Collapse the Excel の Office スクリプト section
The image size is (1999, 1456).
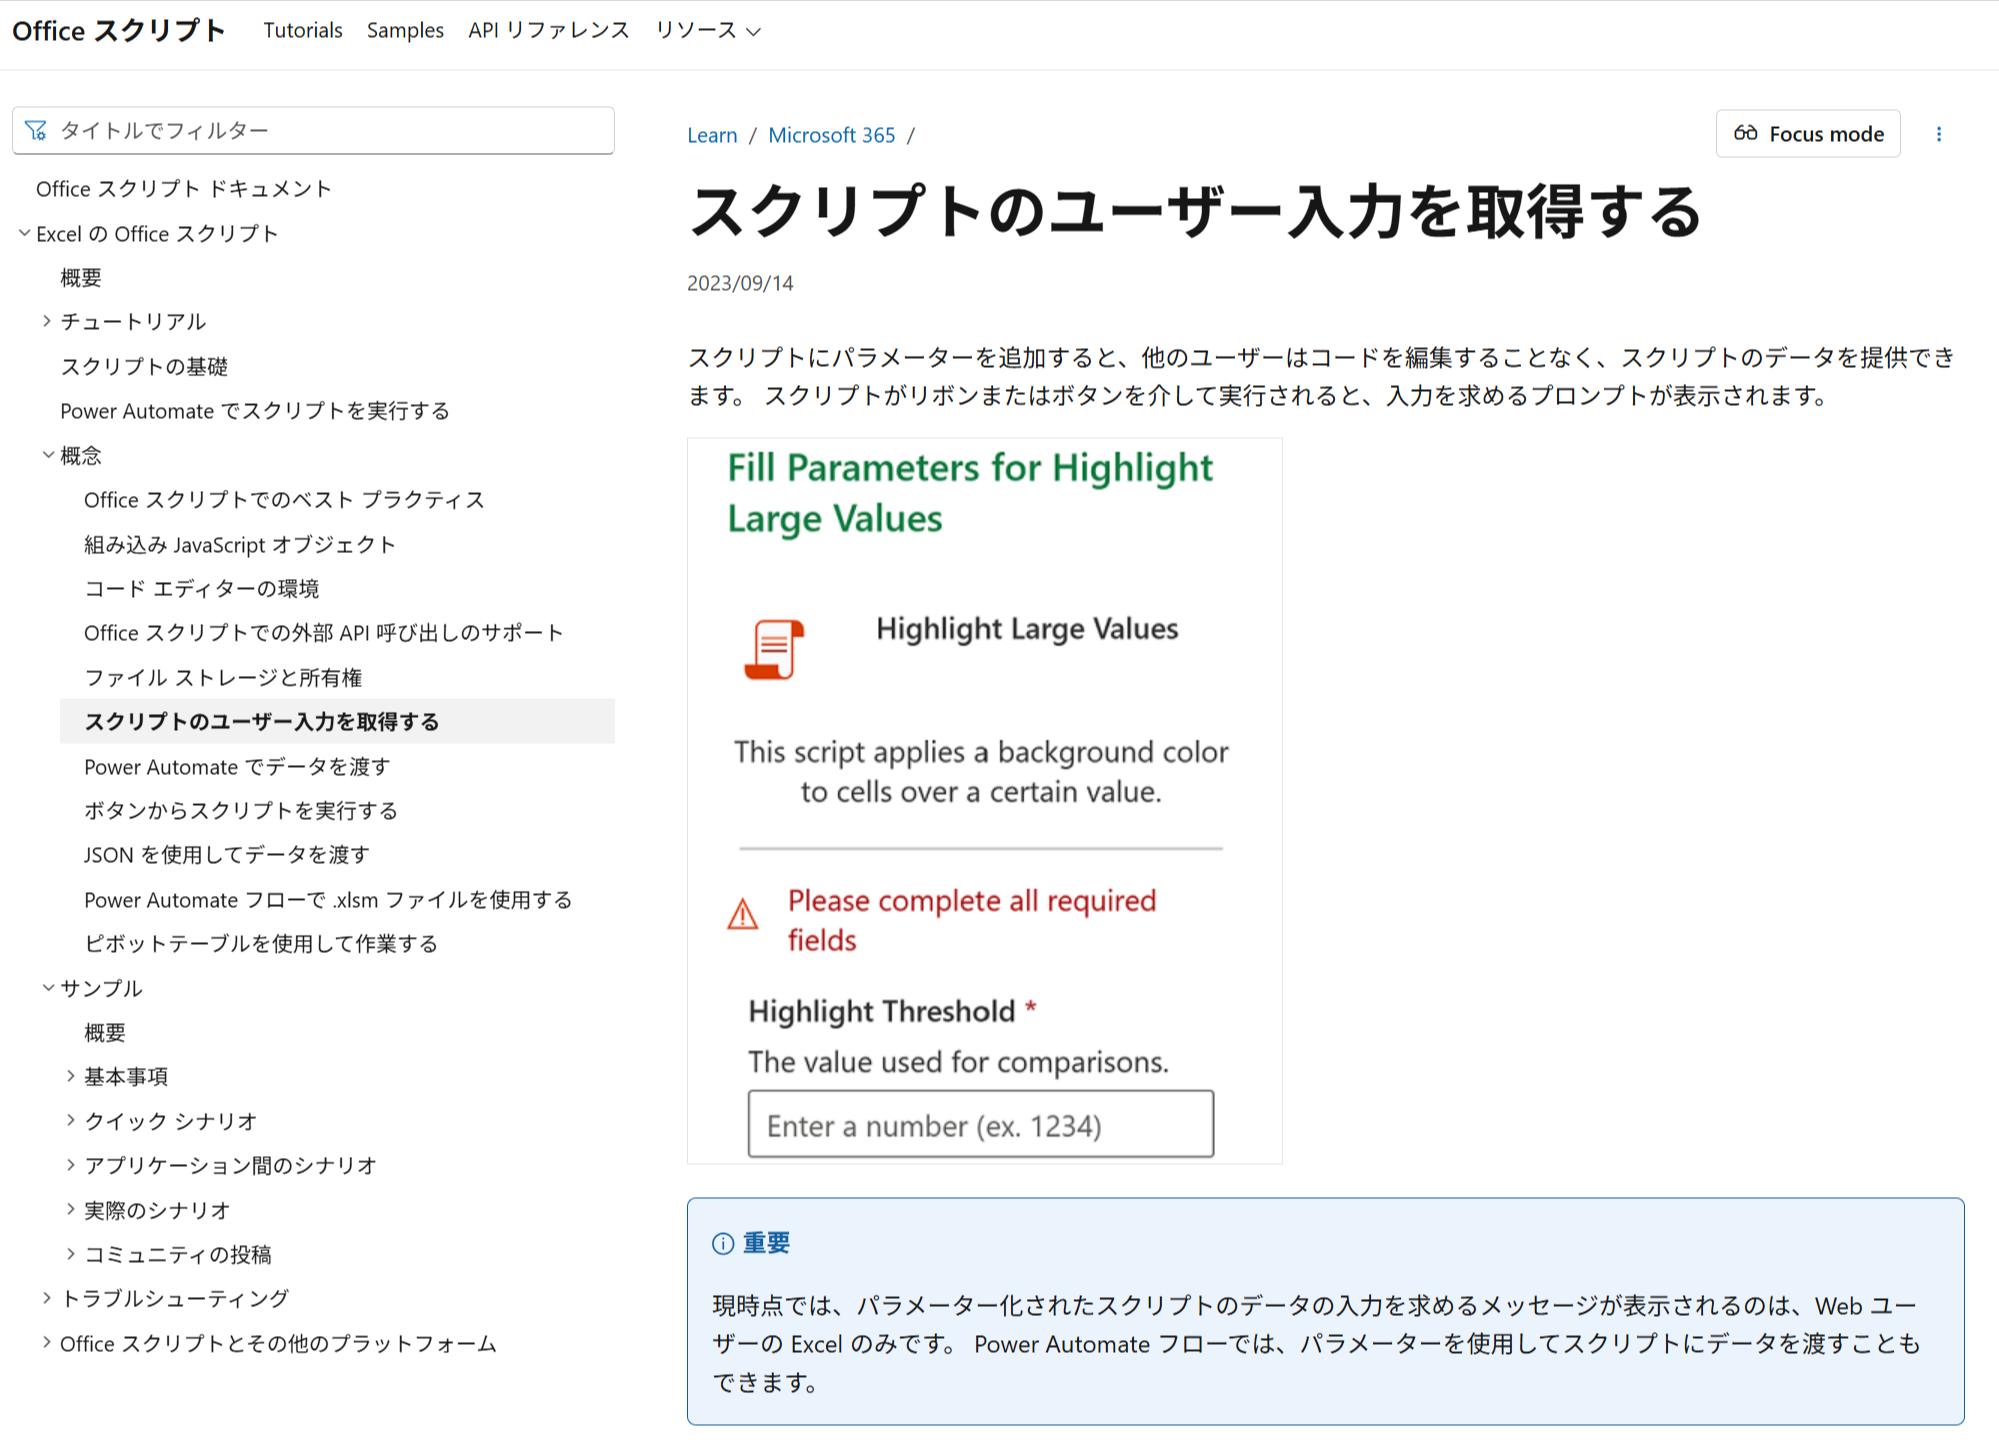tap(25, 233)
